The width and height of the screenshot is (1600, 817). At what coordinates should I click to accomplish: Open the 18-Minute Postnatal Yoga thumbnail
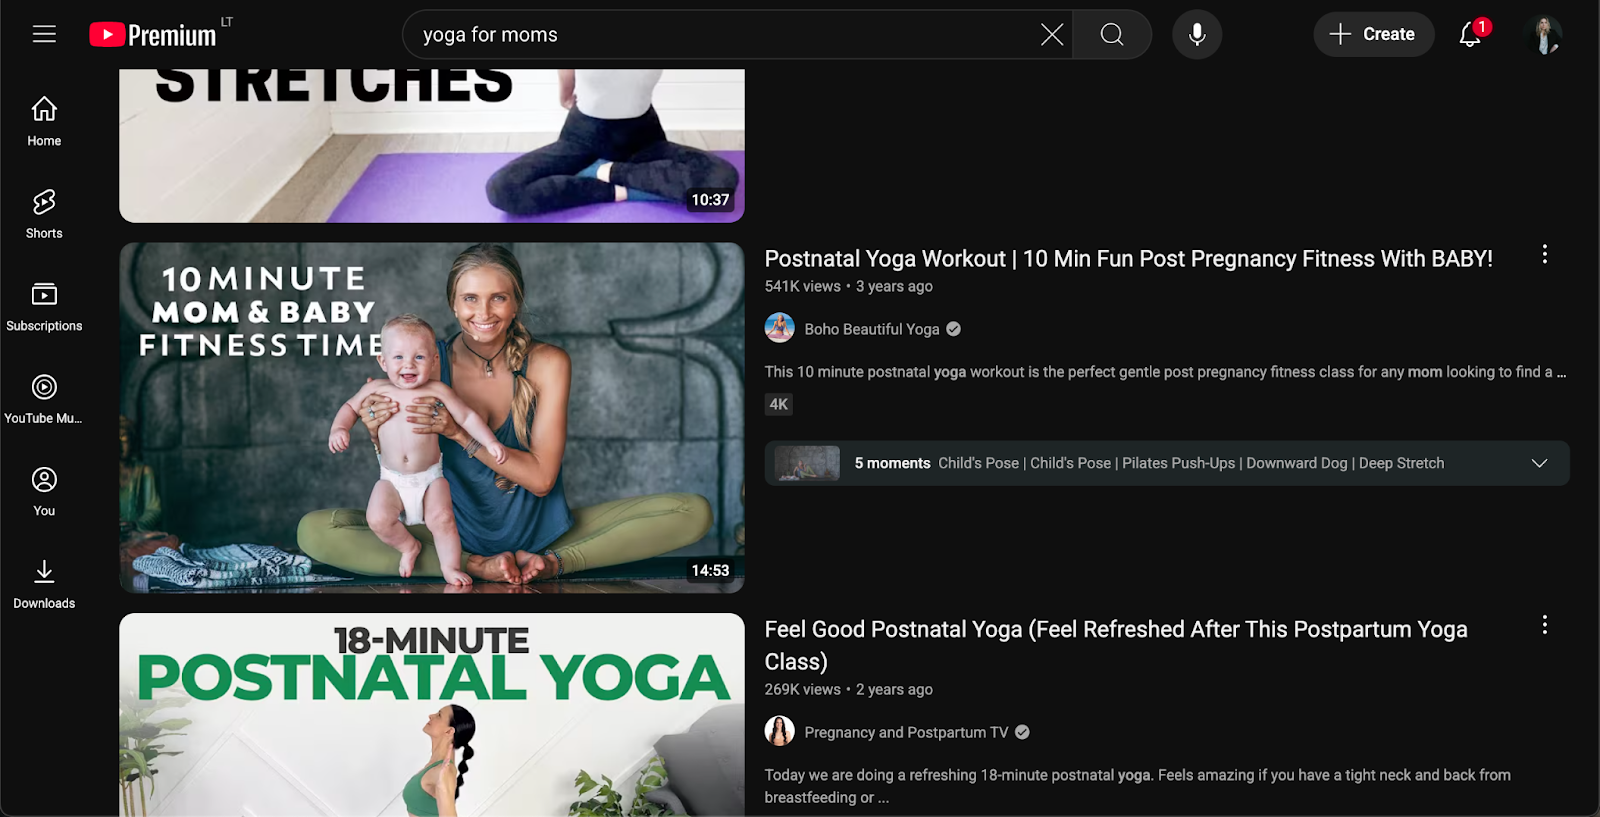432,715
